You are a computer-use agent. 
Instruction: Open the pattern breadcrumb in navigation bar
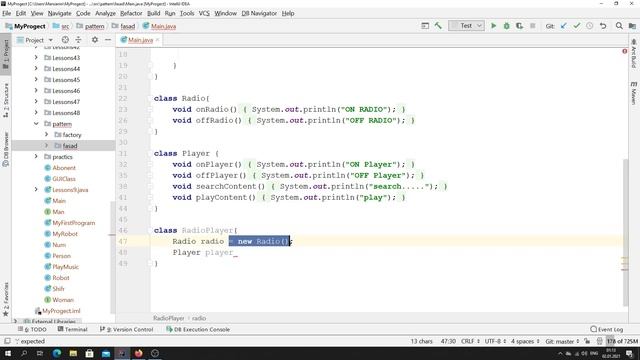(94, 26)
